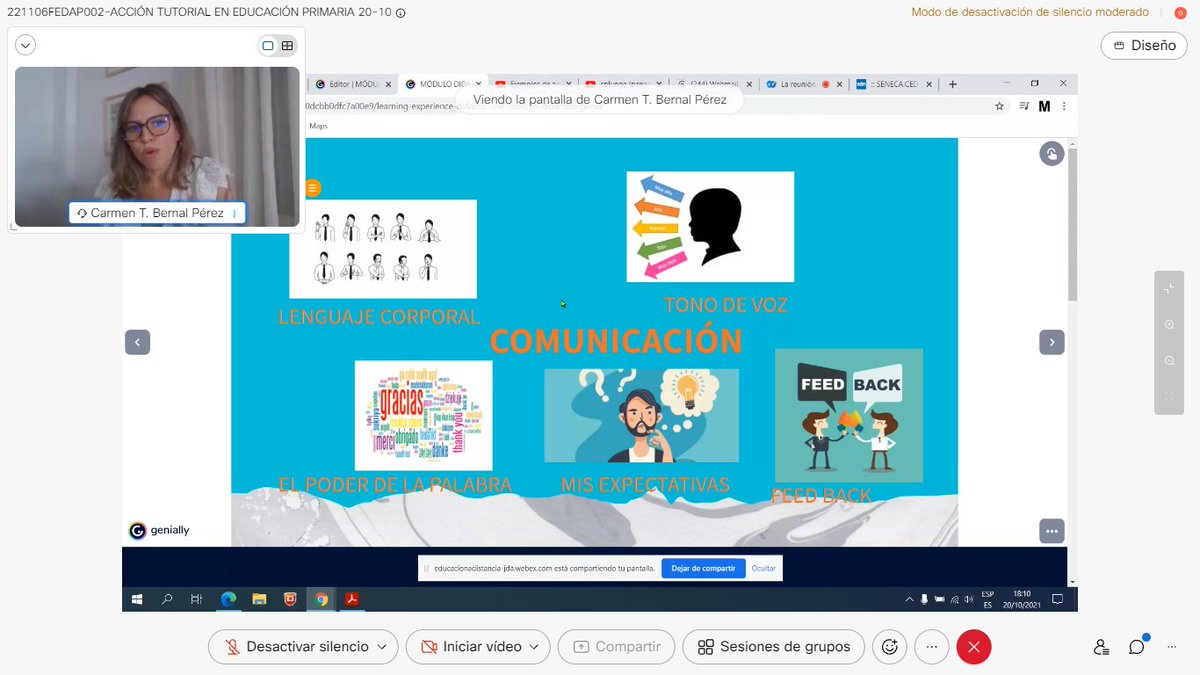Open the chat bubble icon
This screenshot has height=675, width=1200.
click(1137, 647)
